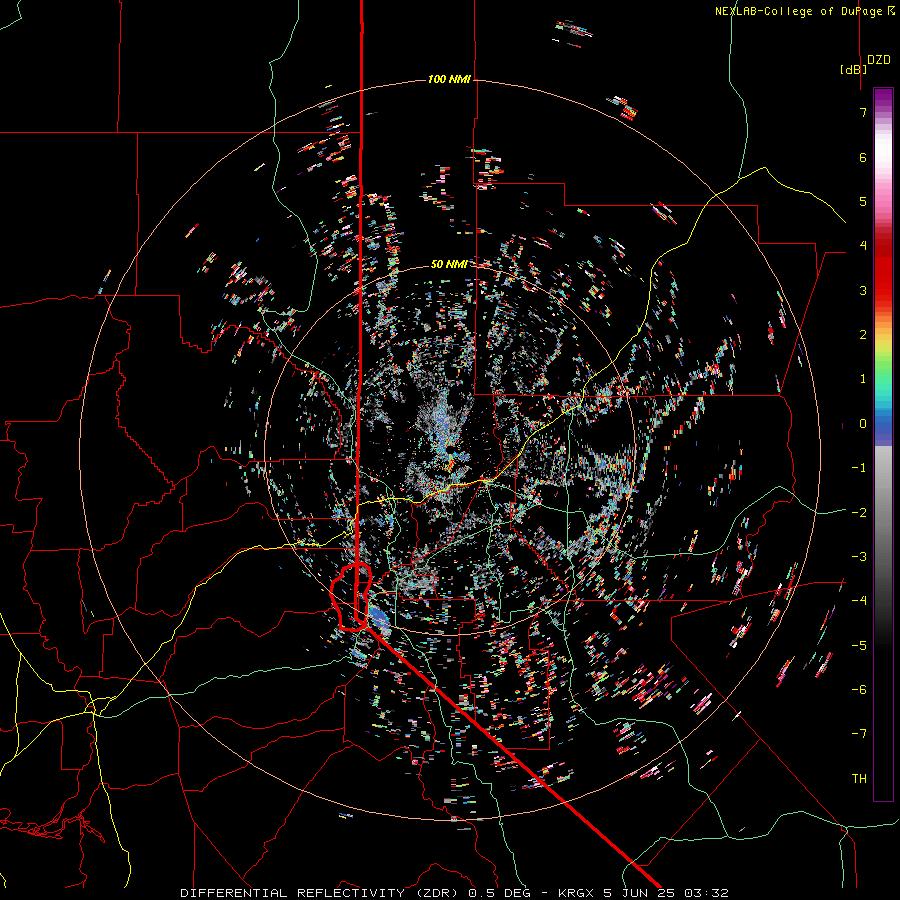Click the TH label below the scale
The height and width of the screenshot is (900, 900).
[x=859, y=778]
